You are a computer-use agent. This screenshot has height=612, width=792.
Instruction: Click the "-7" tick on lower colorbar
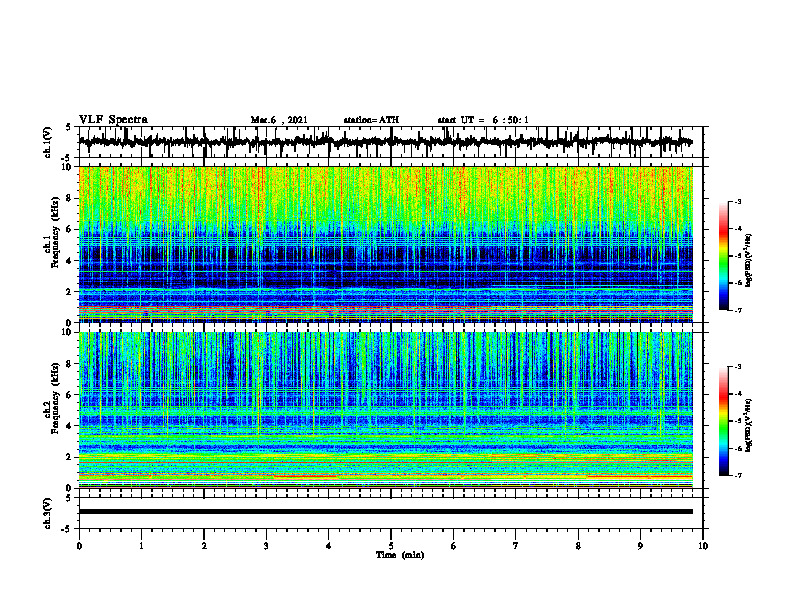(737, 475)
